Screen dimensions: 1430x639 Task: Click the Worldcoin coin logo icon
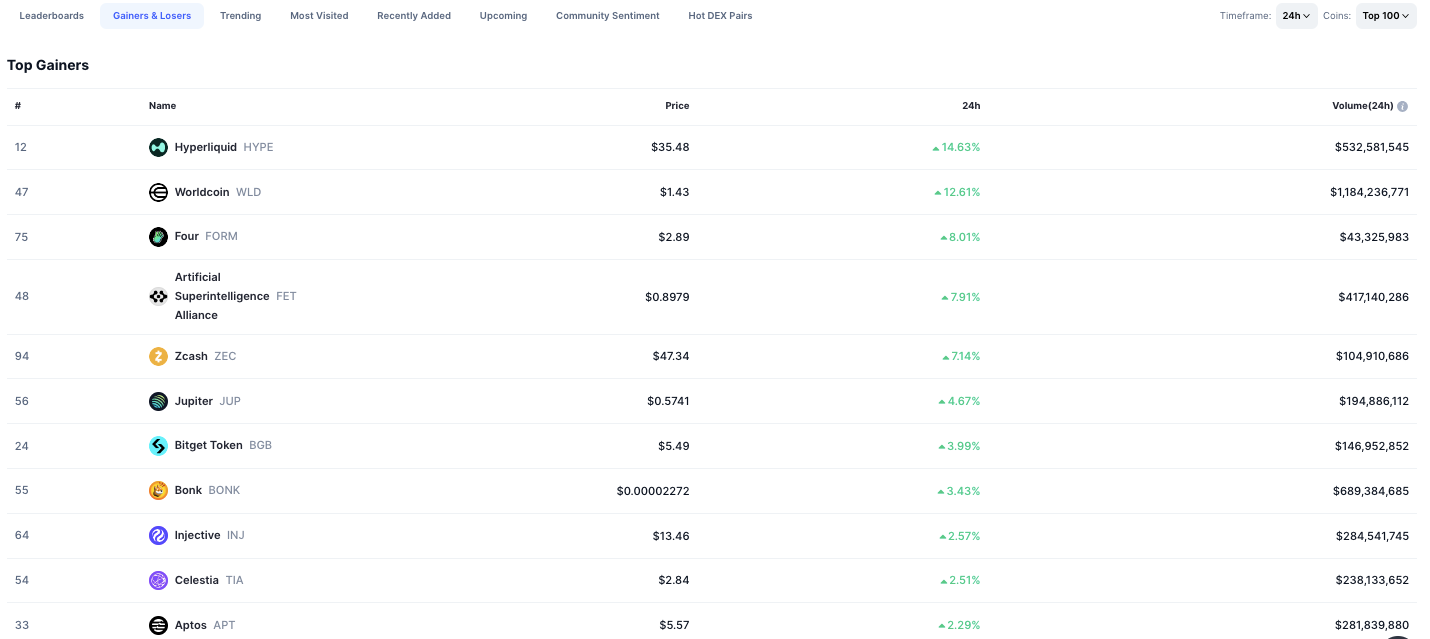[x=158, y=192]
